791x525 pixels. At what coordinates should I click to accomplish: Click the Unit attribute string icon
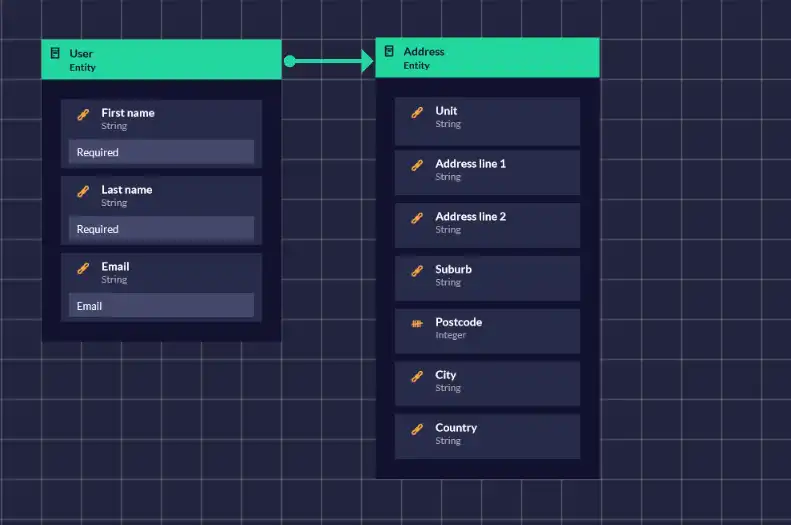point(417,112)
